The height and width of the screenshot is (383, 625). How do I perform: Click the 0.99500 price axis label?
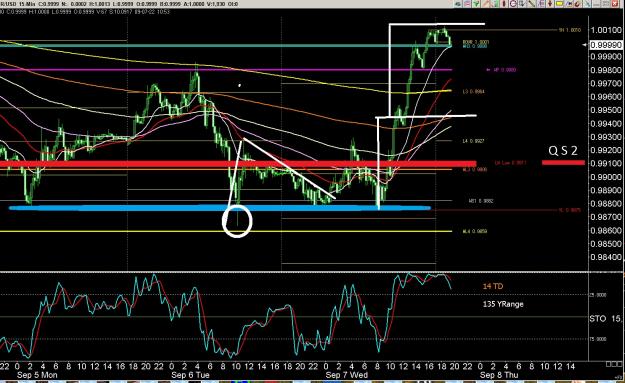tap(606, 110)
